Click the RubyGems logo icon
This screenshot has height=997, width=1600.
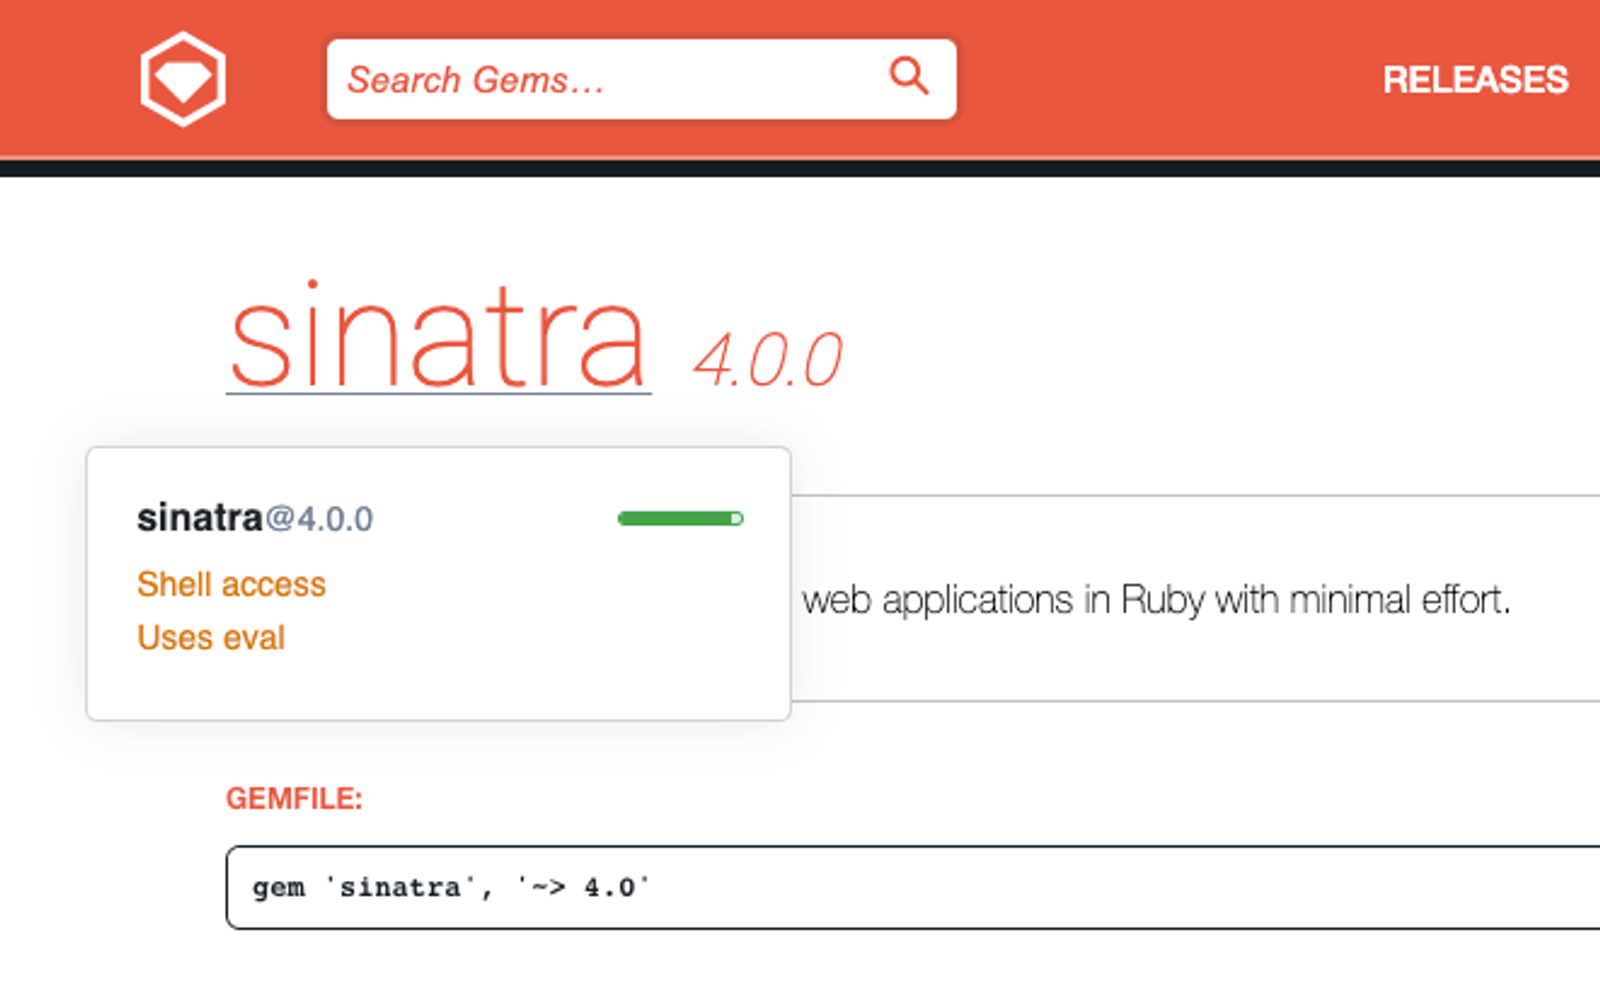pos(183,79)
